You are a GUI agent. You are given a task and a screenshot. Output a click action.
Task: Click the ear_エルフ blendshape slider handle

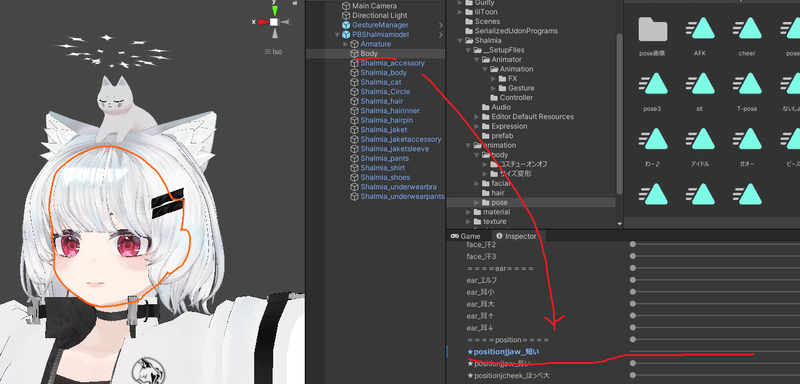click(x=633, y=280)
